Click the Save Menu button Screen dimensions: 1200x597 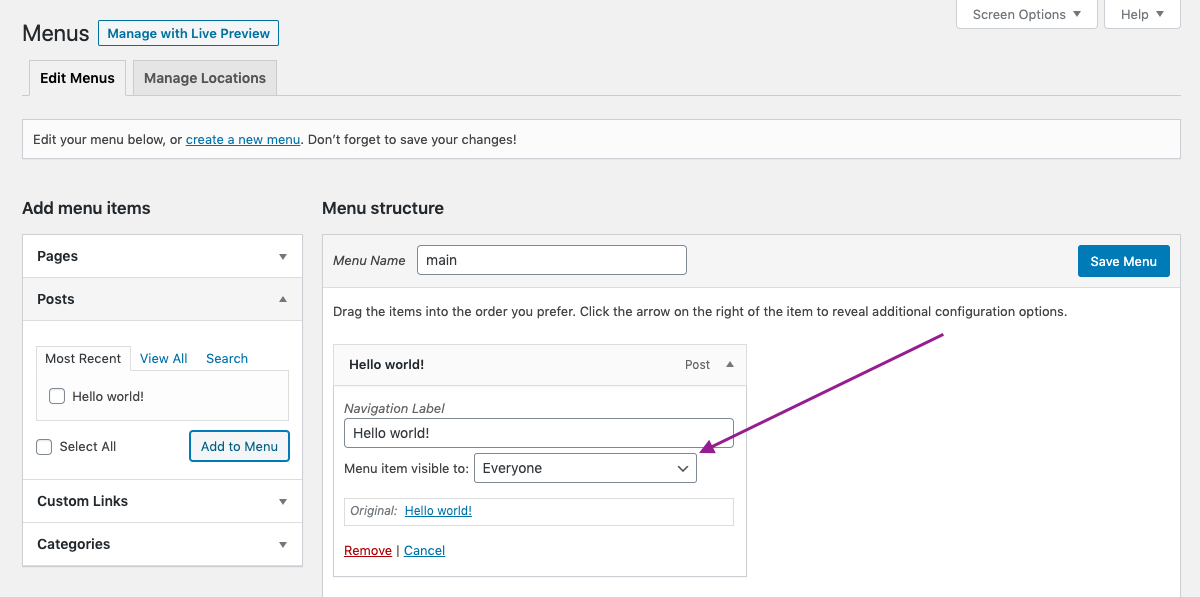(1123, 261)
